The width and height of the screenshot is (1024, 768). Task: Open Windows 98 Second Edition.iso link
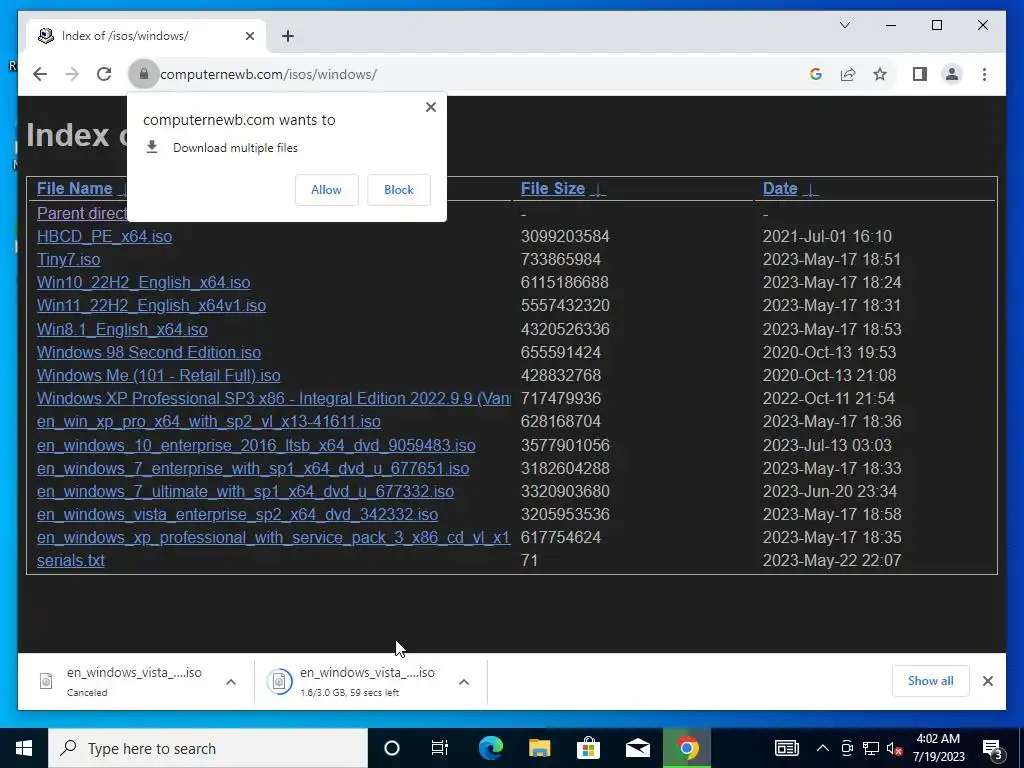tap(149, 353)
